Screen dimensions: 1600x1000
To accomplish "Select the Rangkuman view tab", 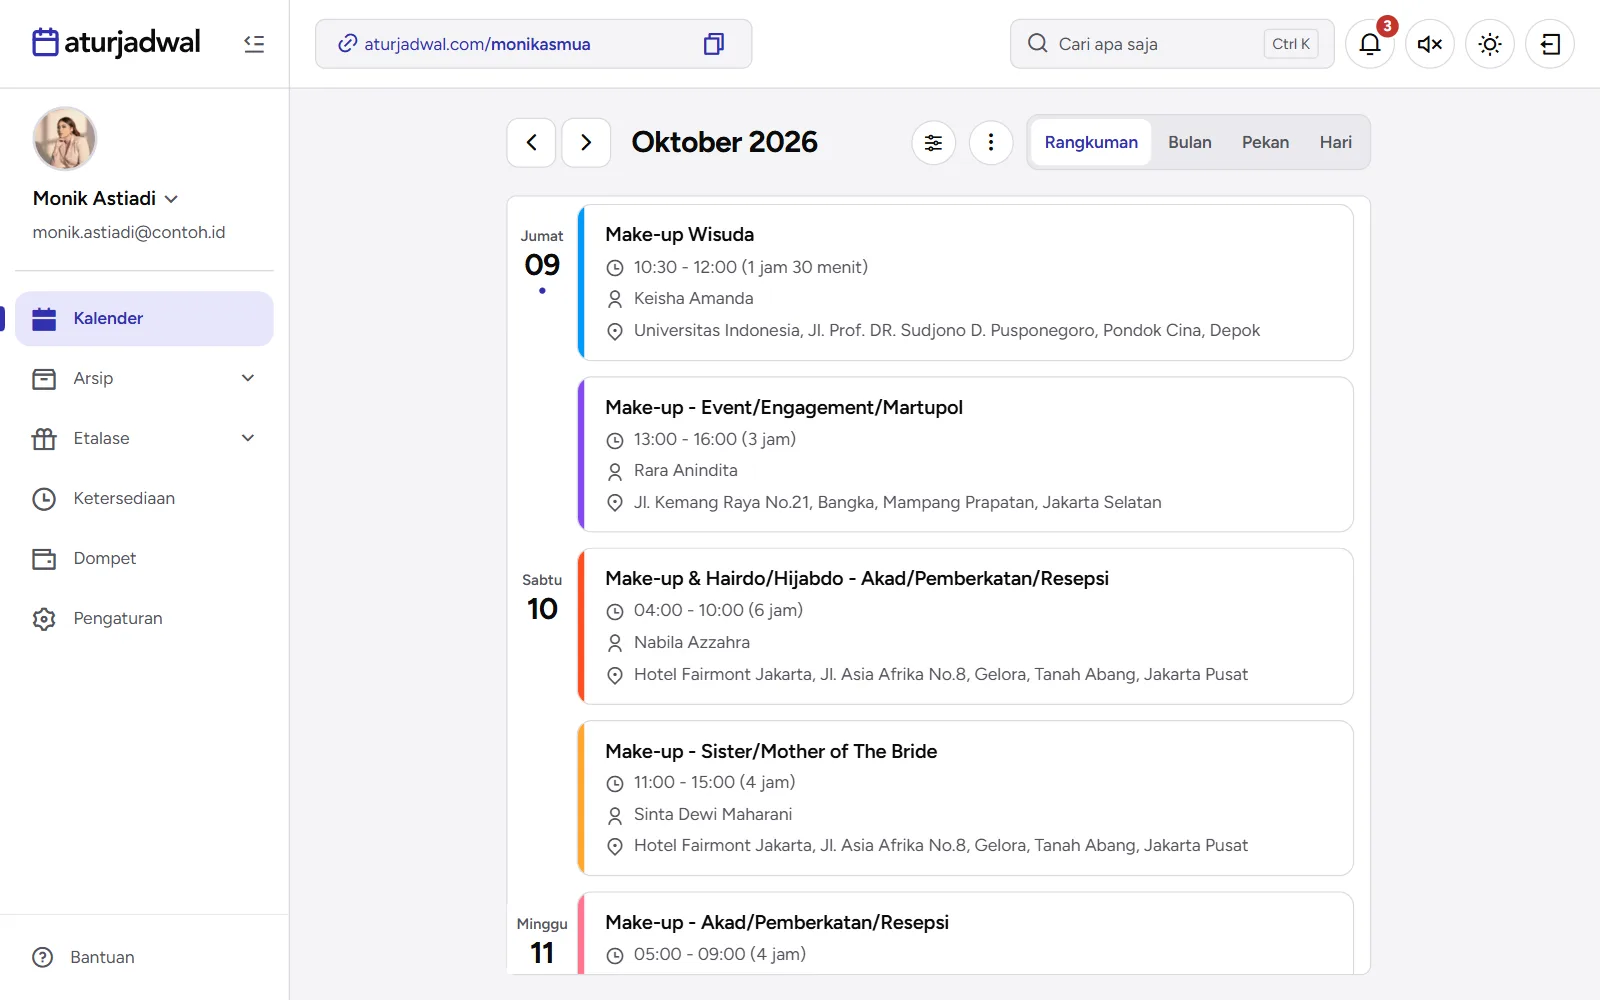I will click(x=1091, y=142).
